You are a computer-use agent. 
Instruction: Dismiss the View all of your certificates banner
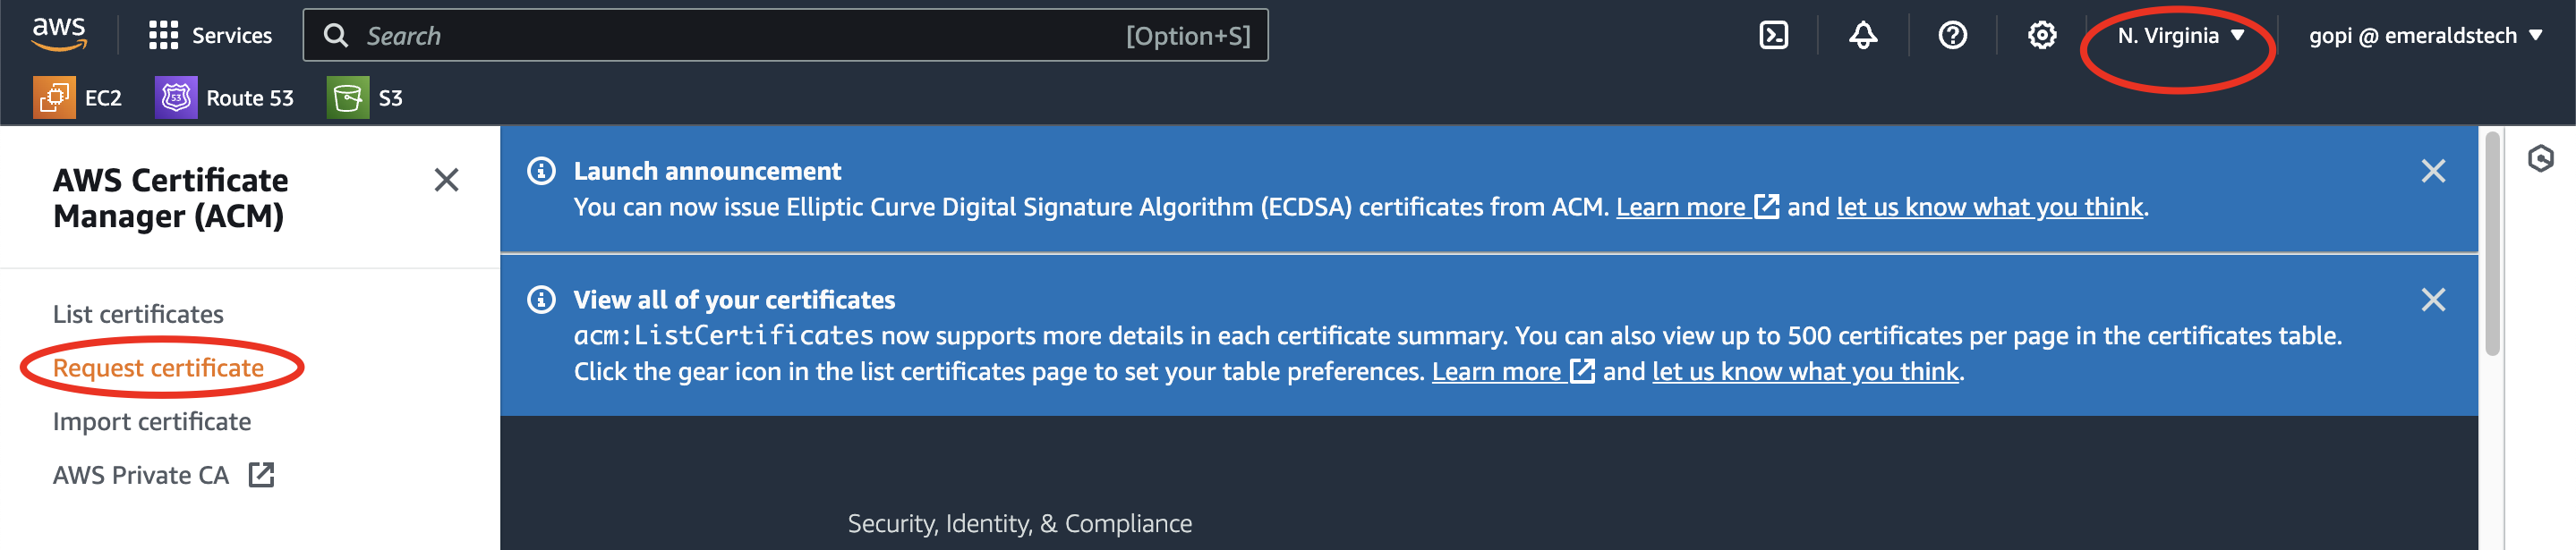[2433, 300]
